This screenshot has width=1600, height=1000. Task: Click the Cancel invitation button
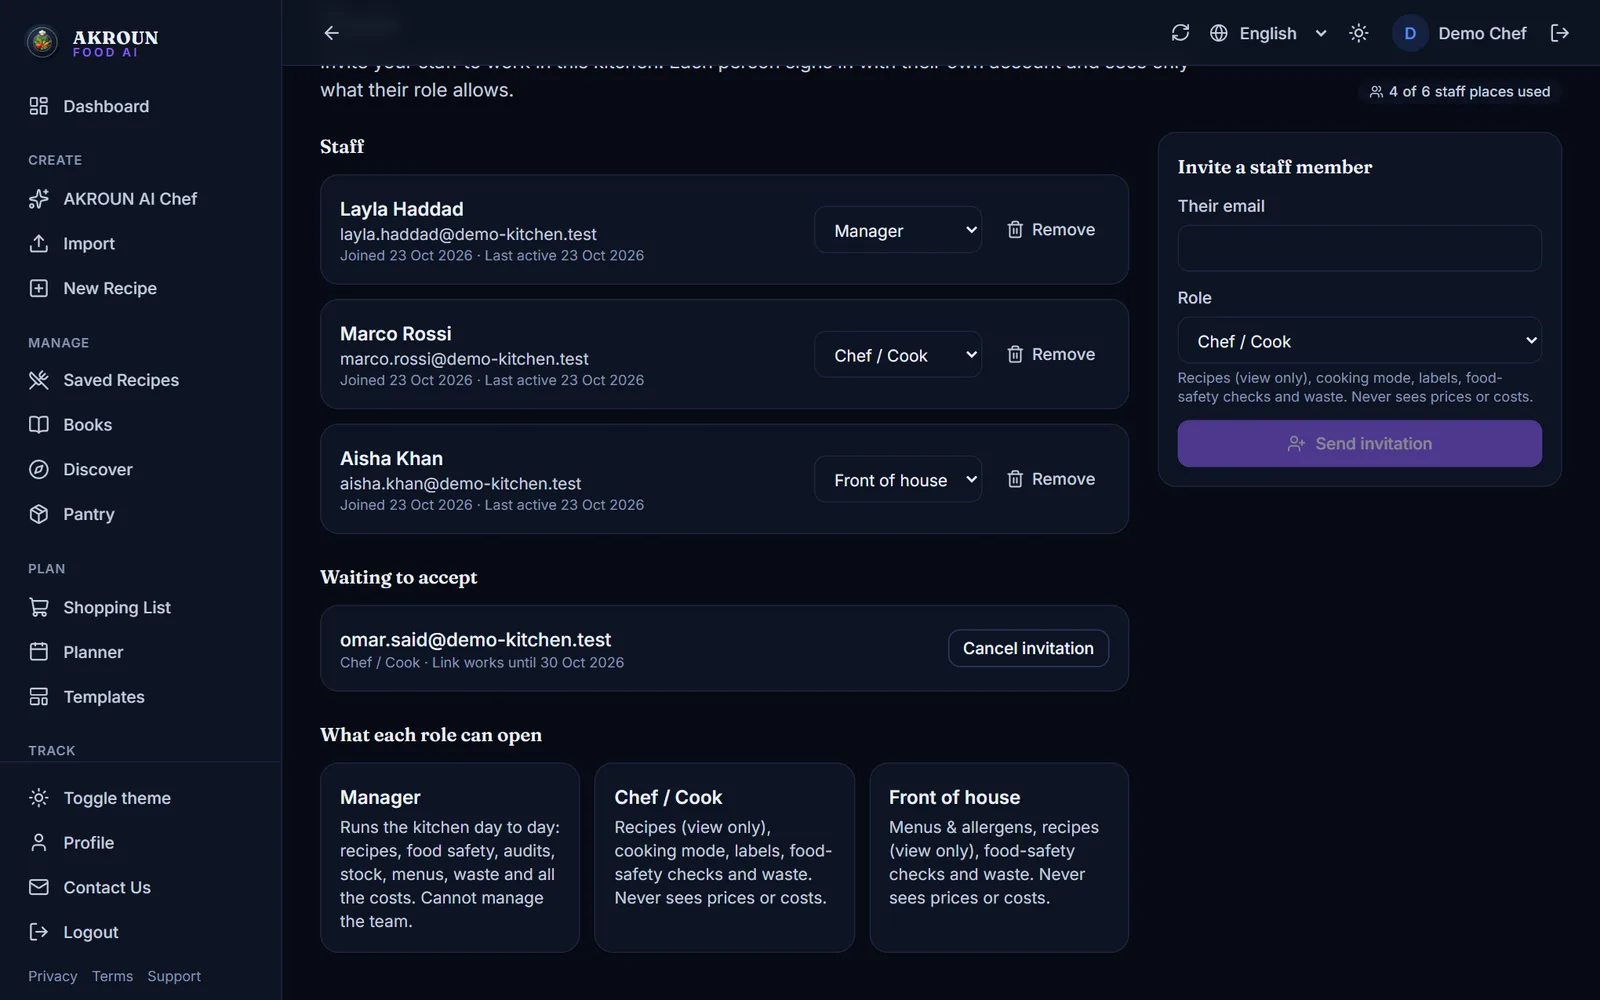point(1028,648)
